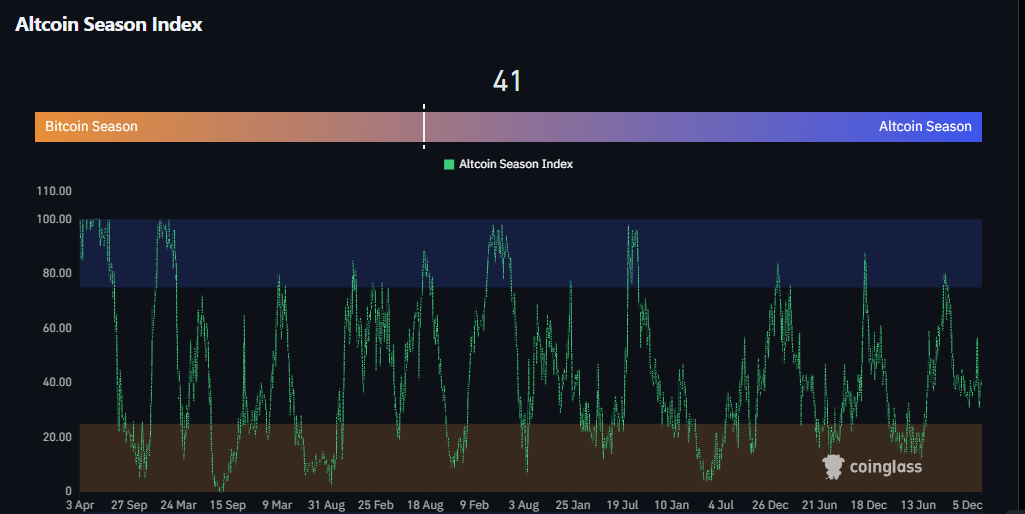Click the Altcoin Season Index title
Screen dimensions: 1025x514
point(109,24)
